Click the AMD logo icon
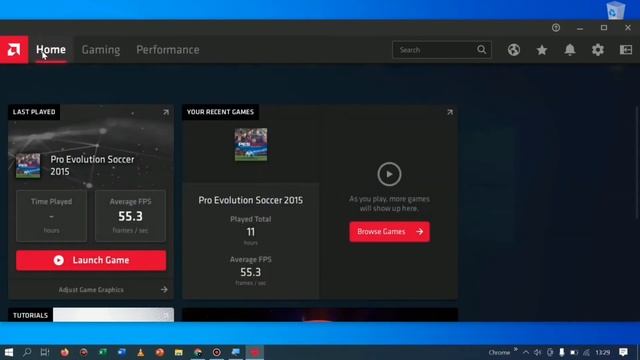Image resolution: width=640 pixels, height=360 pixels. (14, 50)
